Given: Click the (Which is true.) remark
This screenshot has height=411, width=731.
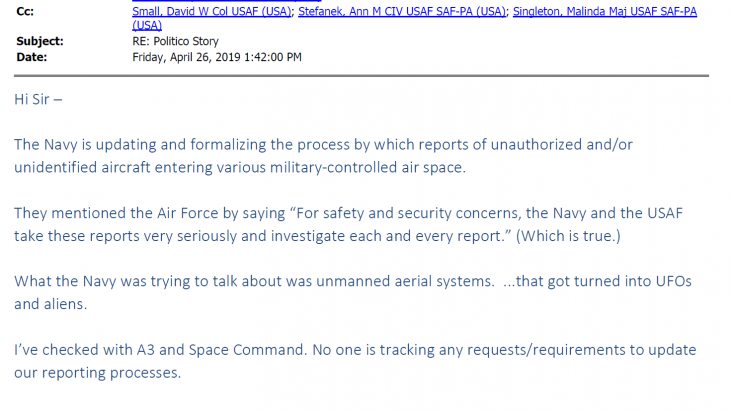Looking at the screenshot, I should [x=568, y=236].
